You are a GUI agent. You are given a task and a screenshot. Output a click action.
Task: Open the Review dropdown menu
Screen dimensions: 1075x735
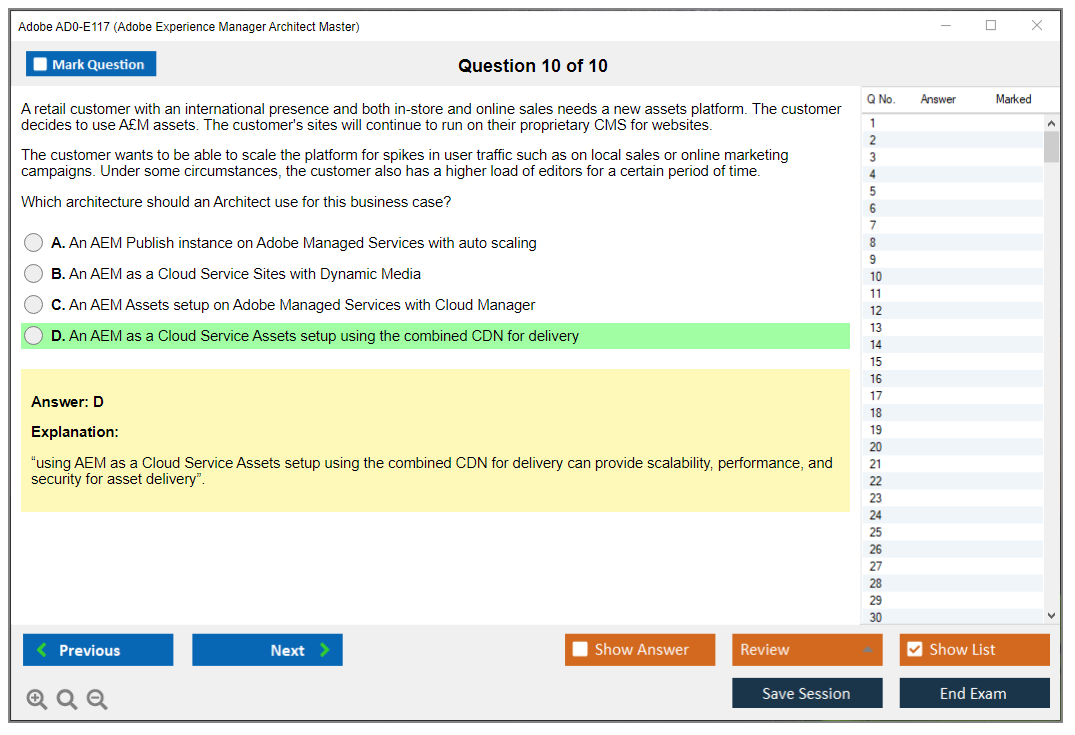coord(807,650)
